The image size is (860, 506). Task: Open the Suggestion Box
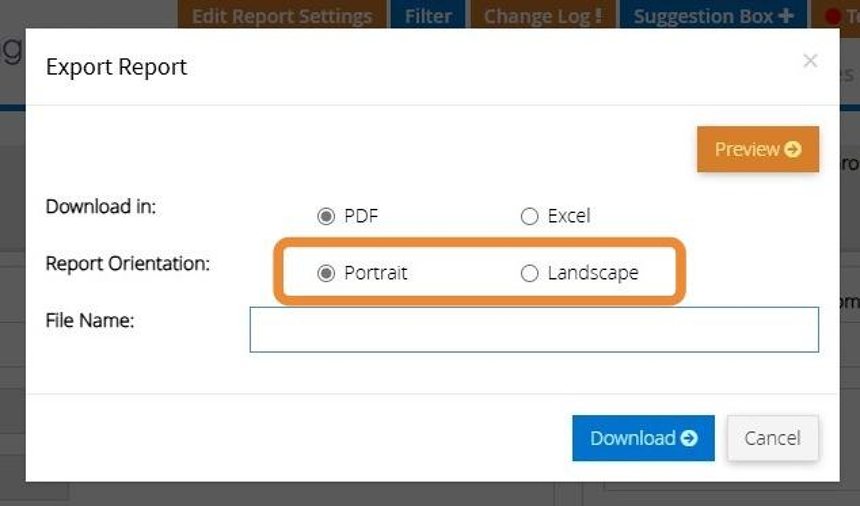pos(704,16)
